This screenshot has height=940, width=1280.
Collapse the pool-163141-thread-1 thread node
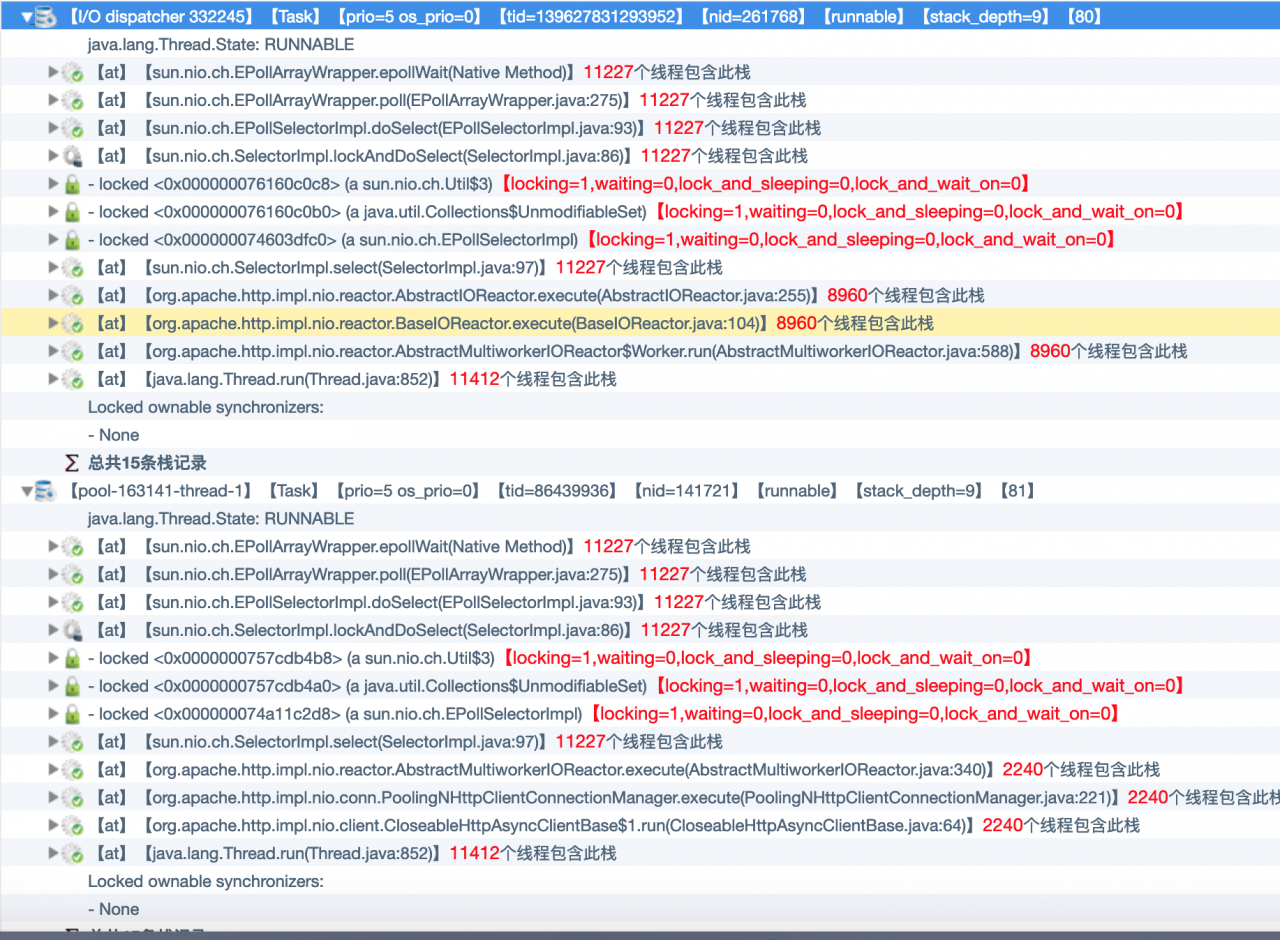(x=27, y=491)
